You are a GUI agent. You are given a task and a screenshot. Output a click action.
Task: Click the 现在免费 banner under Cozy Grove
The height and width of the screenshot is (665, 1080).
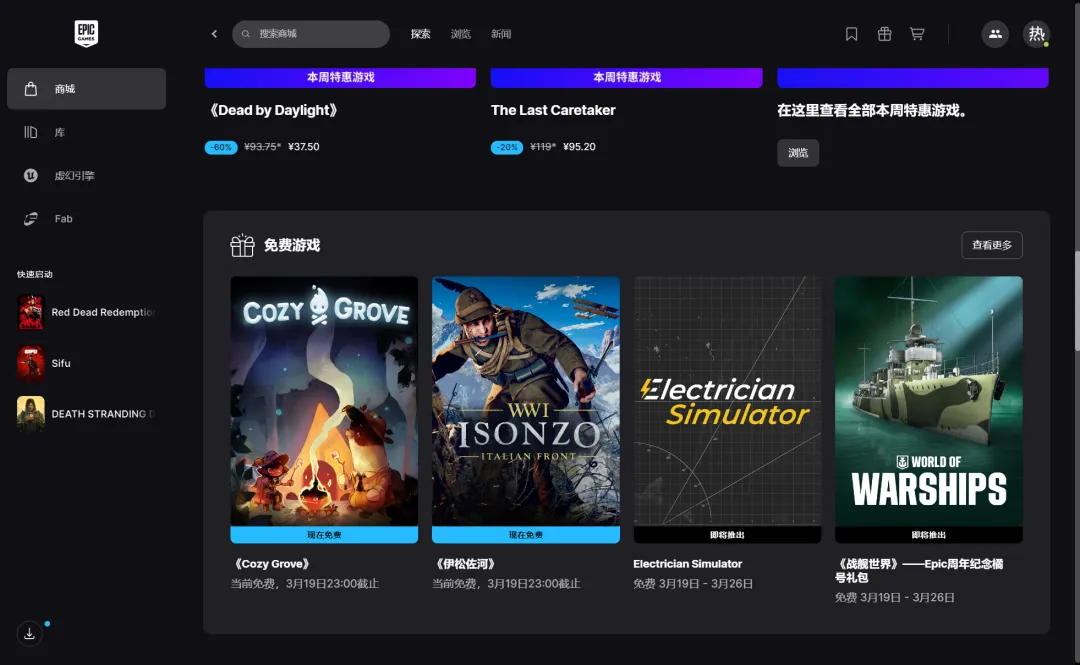pyautogui.click(x=324, y=535)
